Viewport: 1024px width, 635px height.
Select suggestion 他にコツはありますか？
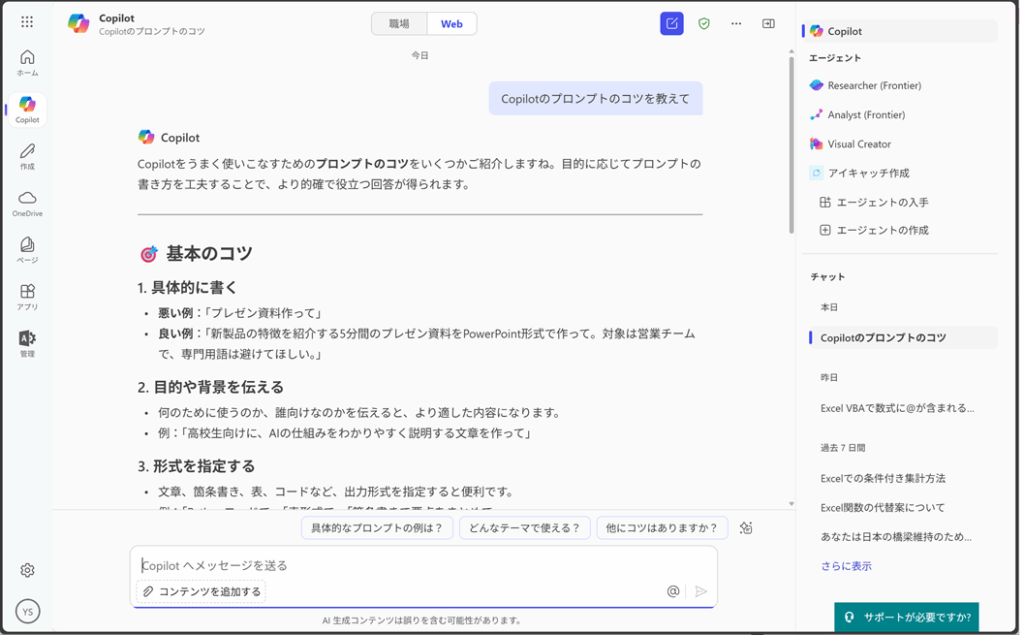pyautogui.click(x=662, y=528)
